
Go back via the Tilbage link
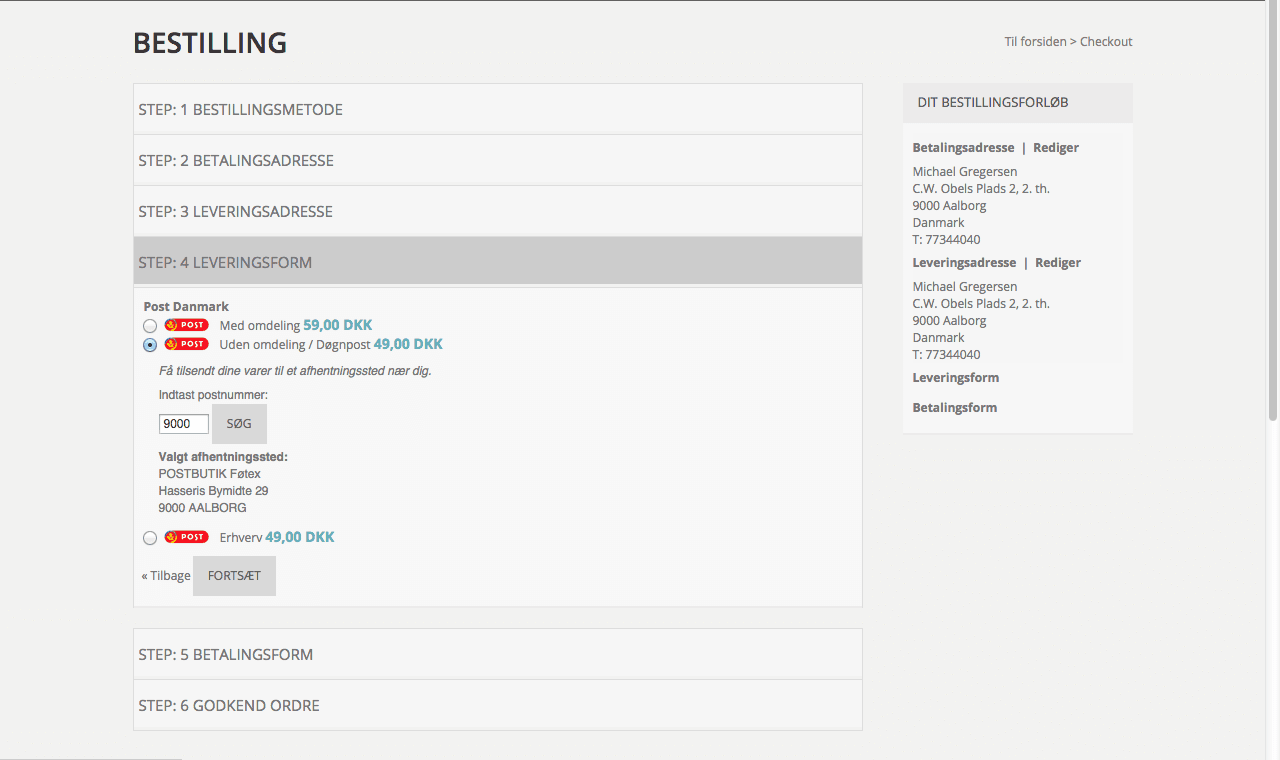click(166, 576)
